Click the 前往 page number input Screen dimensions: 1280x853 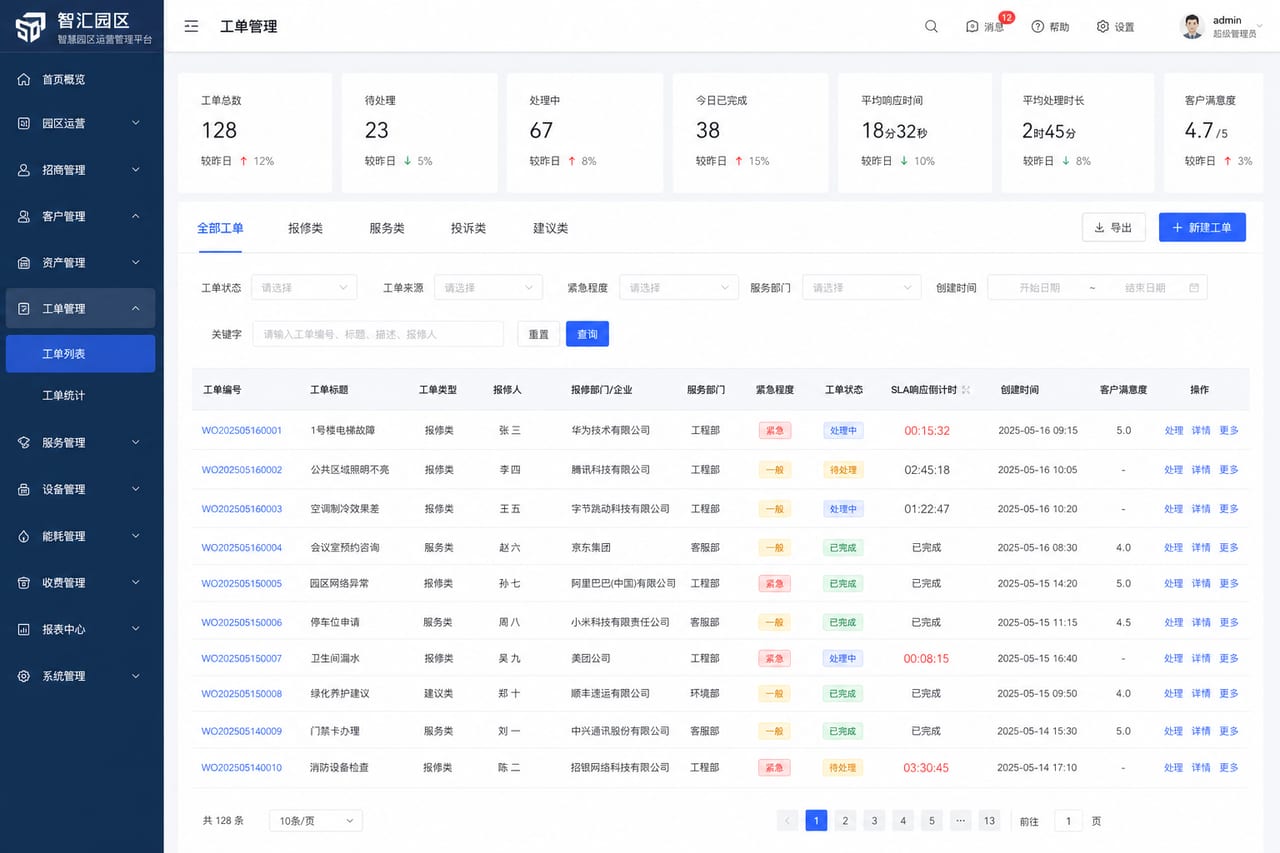[1068, 821]
